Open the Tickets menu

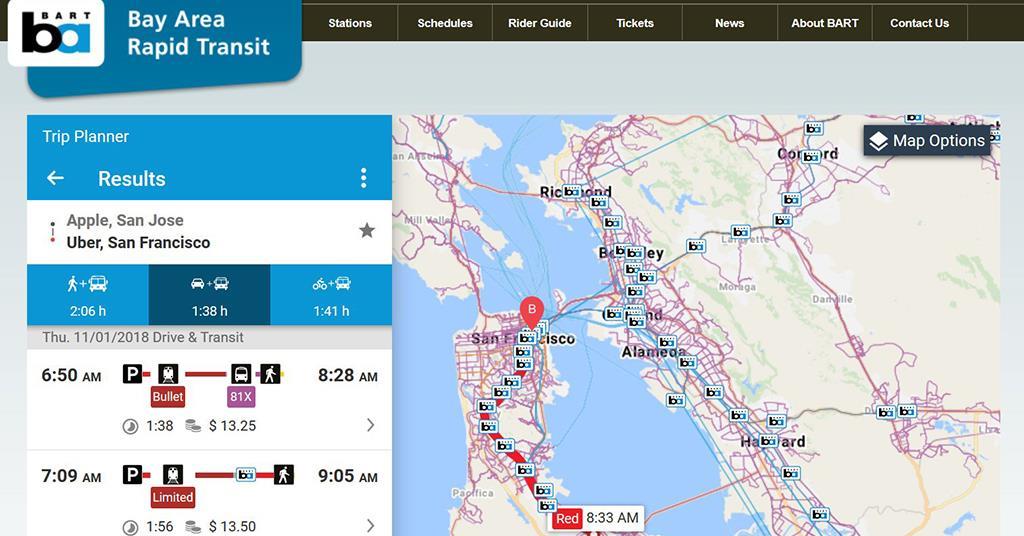tap(635, 23)
